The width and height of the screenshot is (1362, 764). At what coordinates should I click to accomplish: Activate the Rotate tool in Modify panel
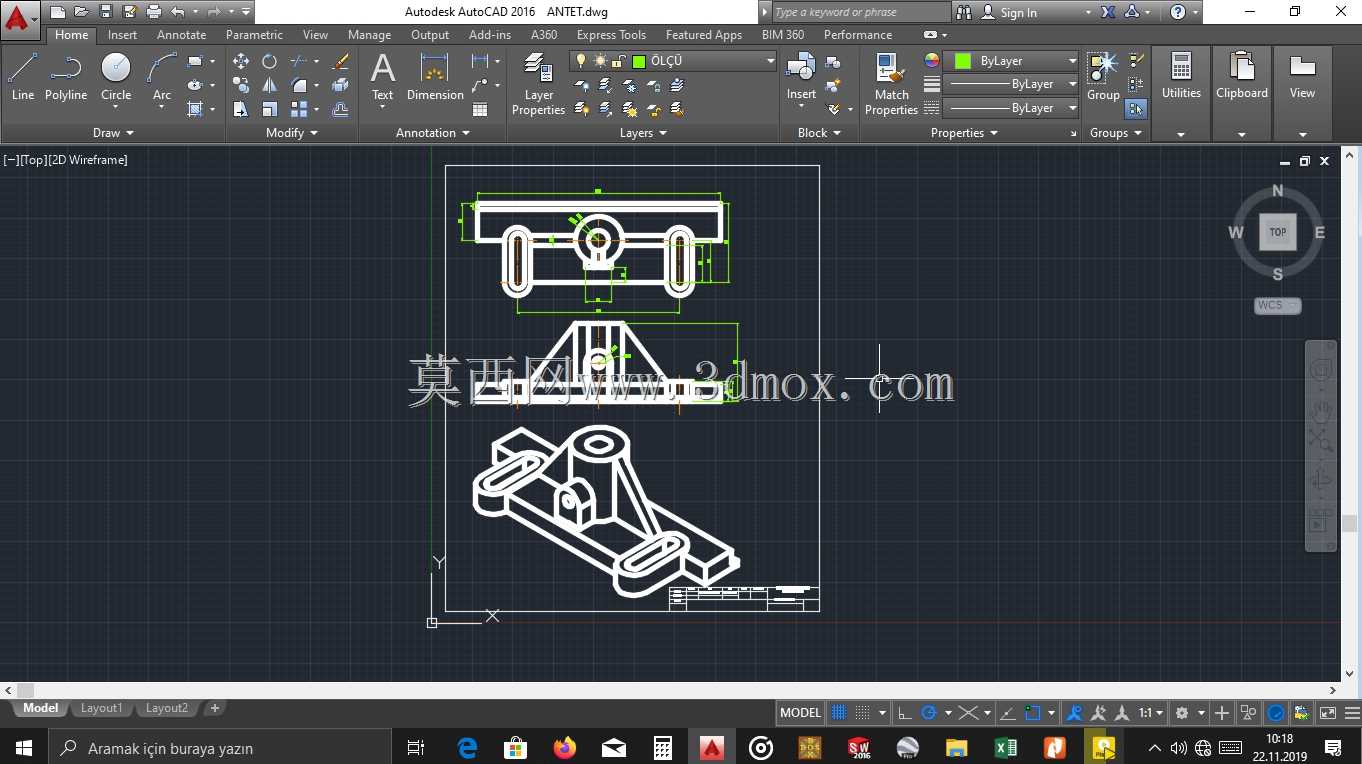[x=269, y=61]
